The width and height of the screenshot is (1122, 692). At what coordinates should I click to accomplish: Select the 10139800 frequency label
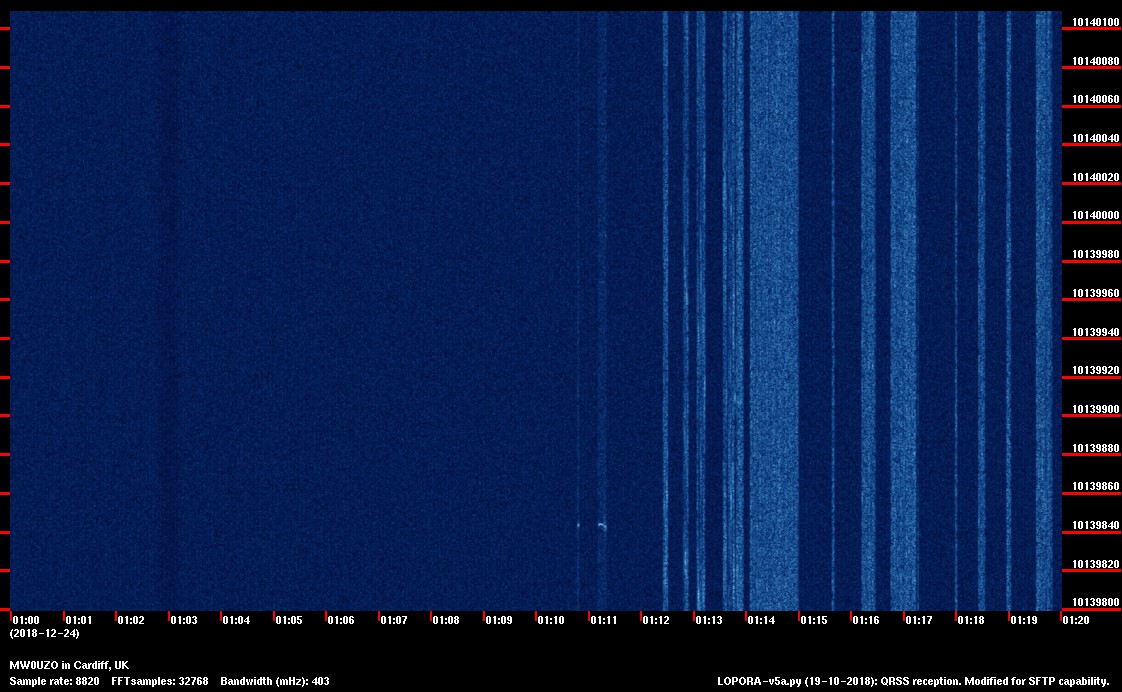tap(1096, 603)
